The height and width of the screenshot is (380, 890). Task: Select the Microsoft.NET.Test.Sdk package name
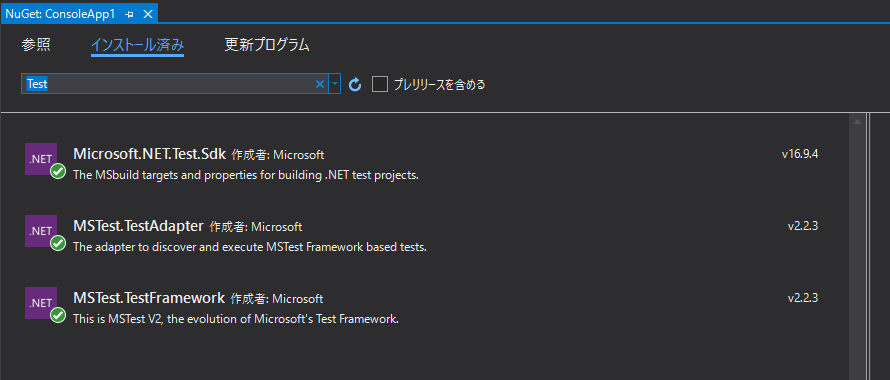(x=150, y=154)
